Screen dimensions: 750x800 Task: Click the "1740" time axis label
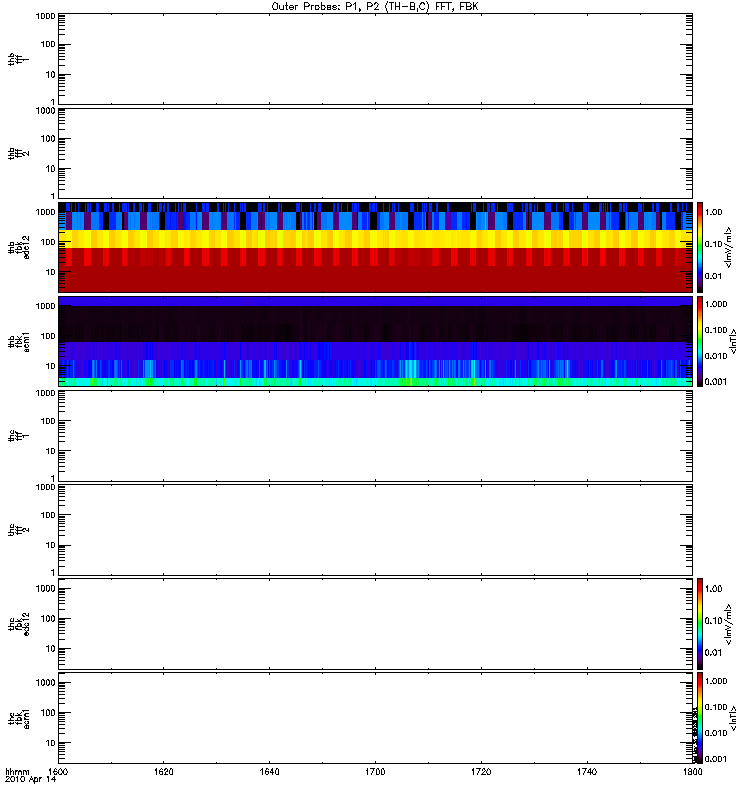(587, 772)
